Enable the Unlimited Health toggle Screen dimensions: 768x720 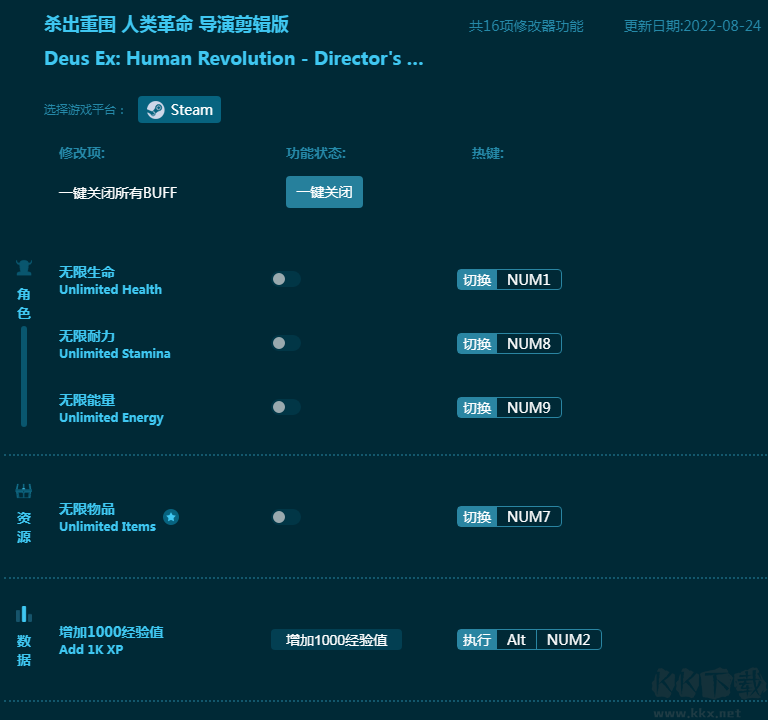click(285, 279)
